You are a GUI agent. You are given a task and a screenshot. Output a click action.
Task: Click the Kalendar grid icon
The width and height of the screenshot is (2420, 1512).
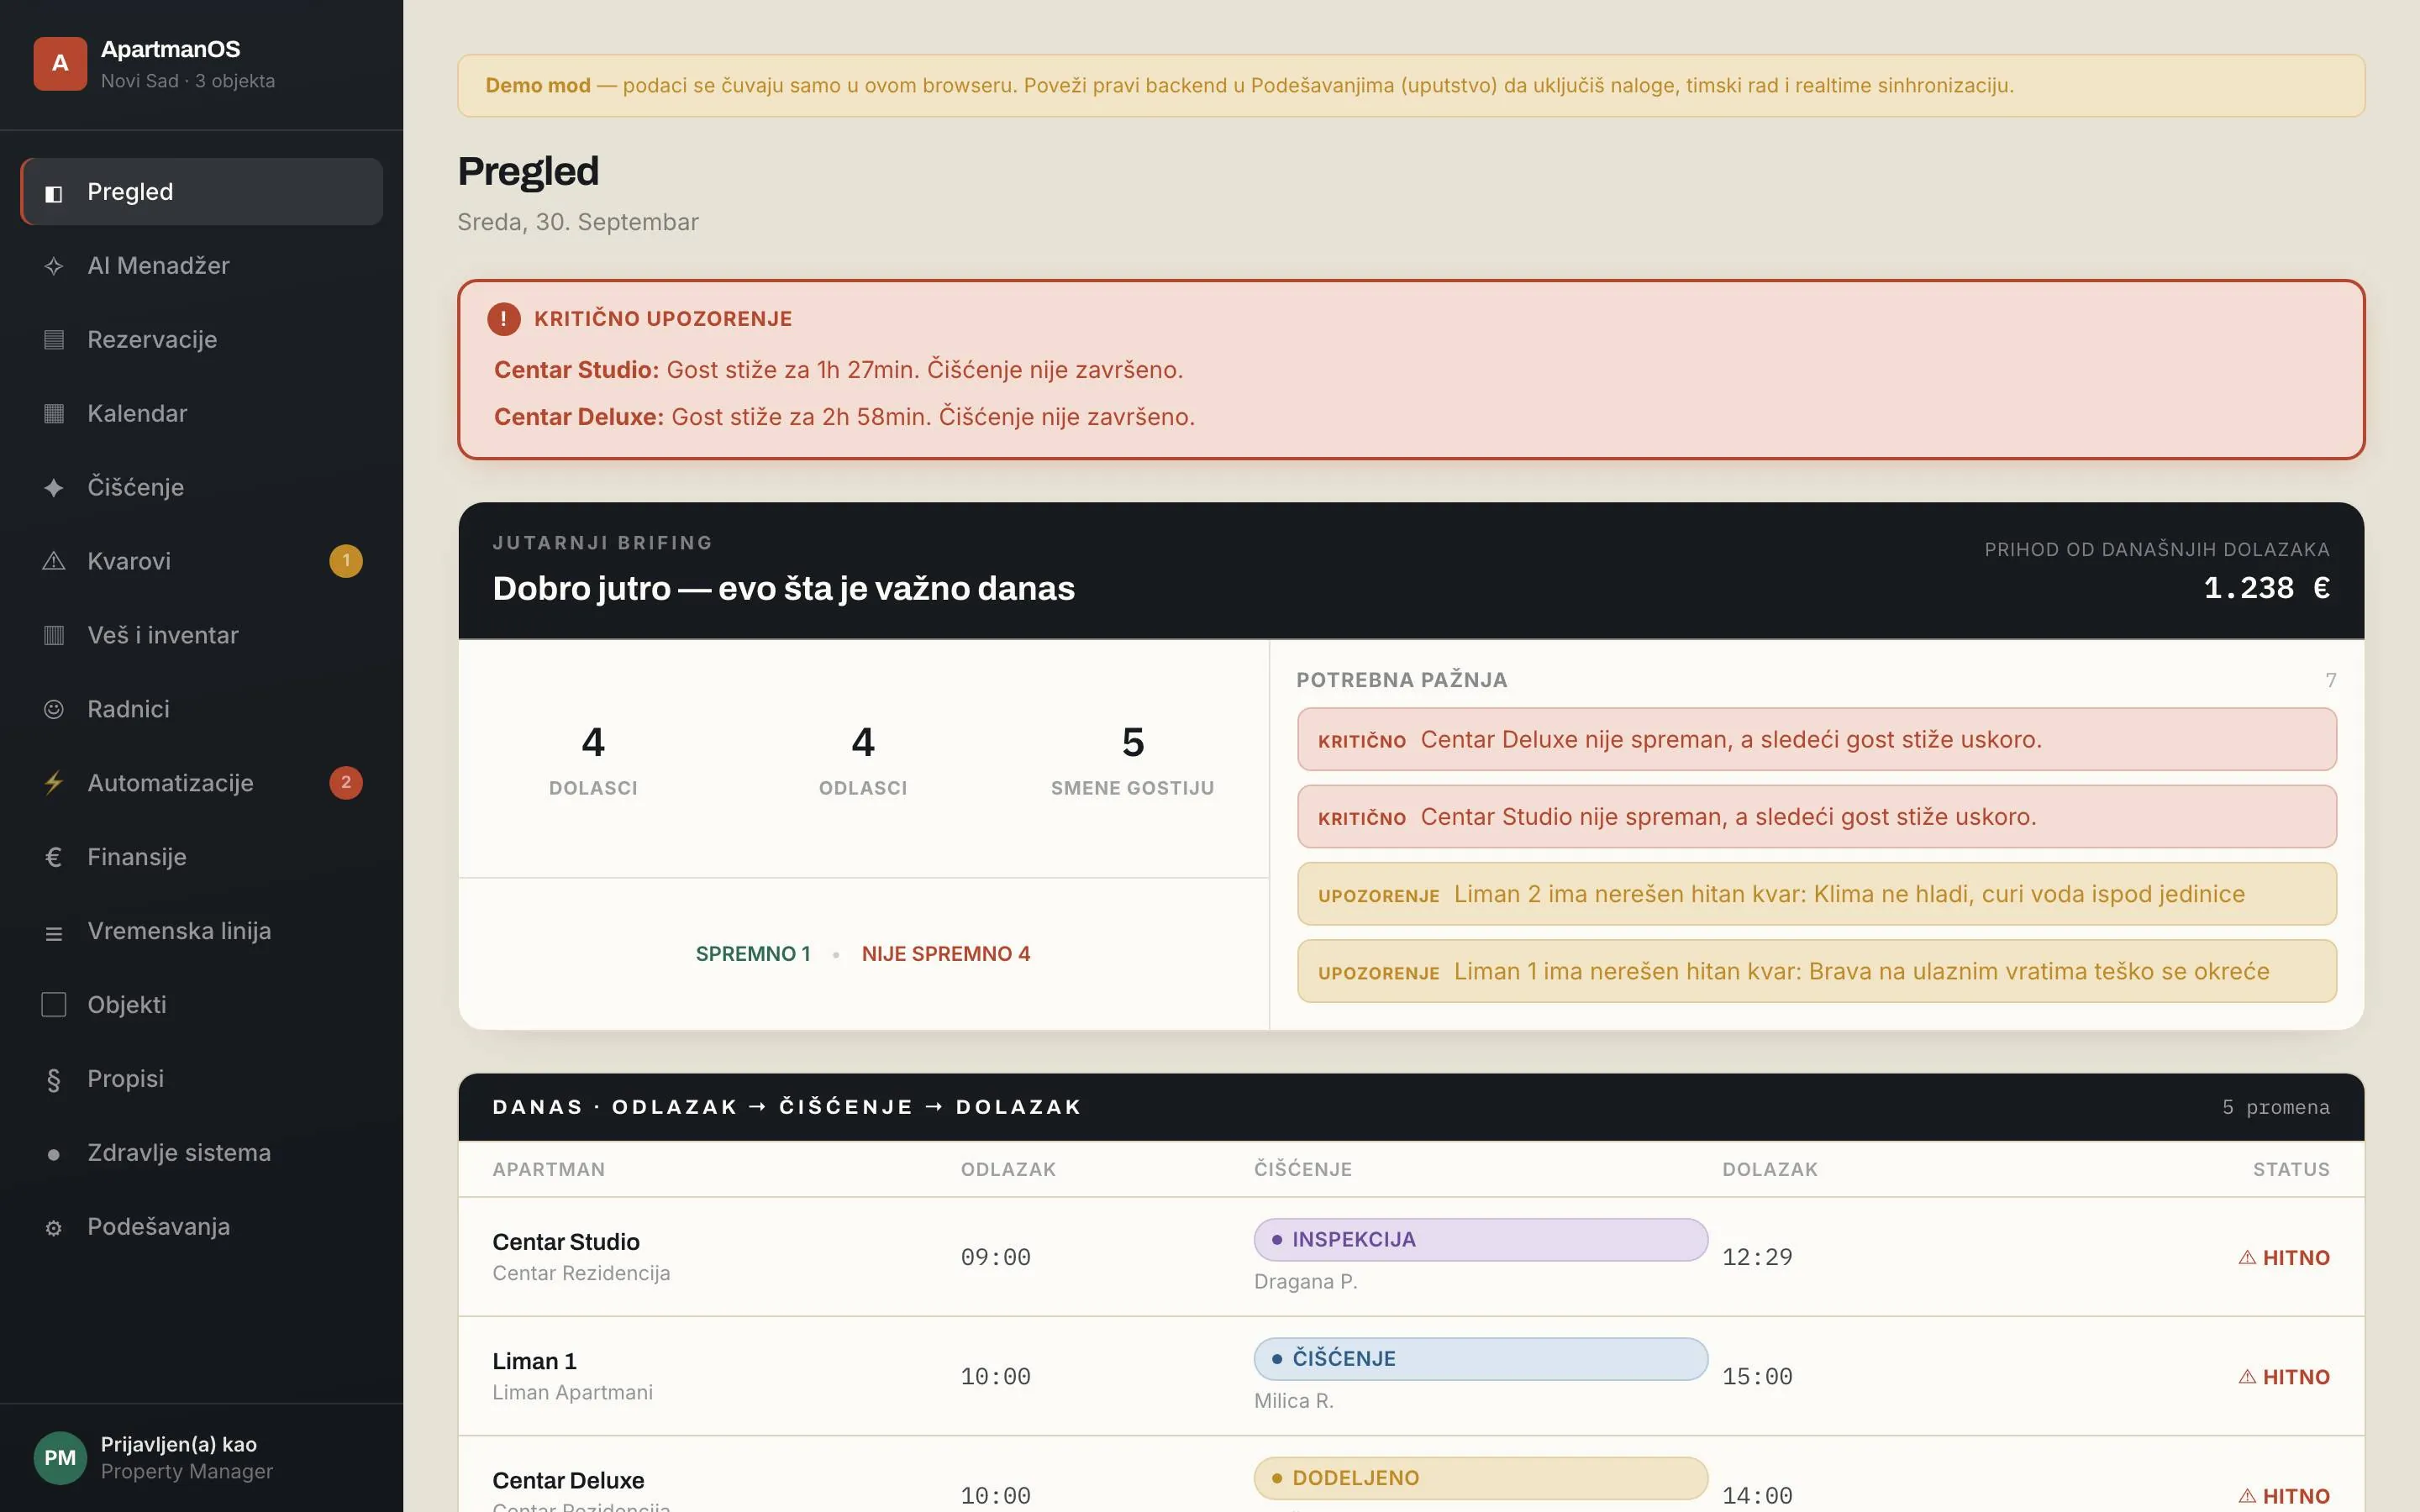tap(54, 414)
